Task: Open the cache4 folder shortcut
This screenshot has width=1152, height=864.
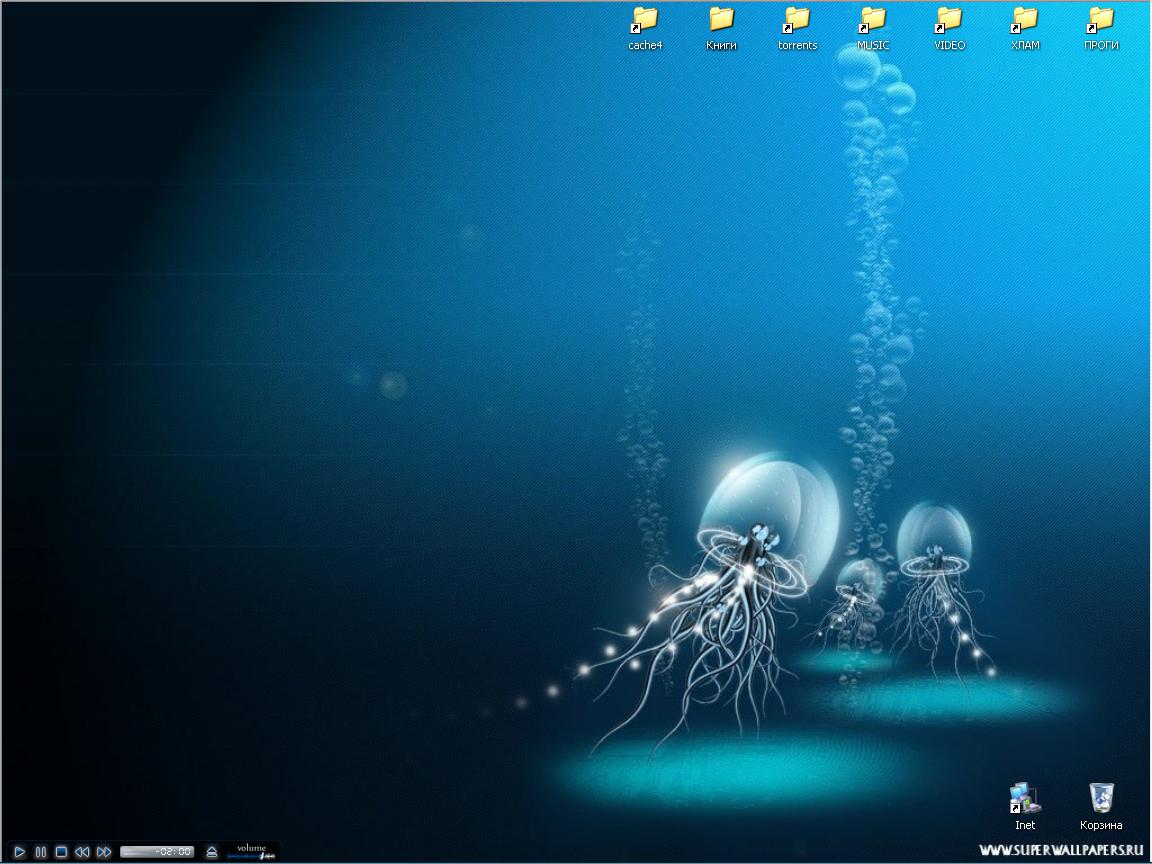Action: pos(645,20)
